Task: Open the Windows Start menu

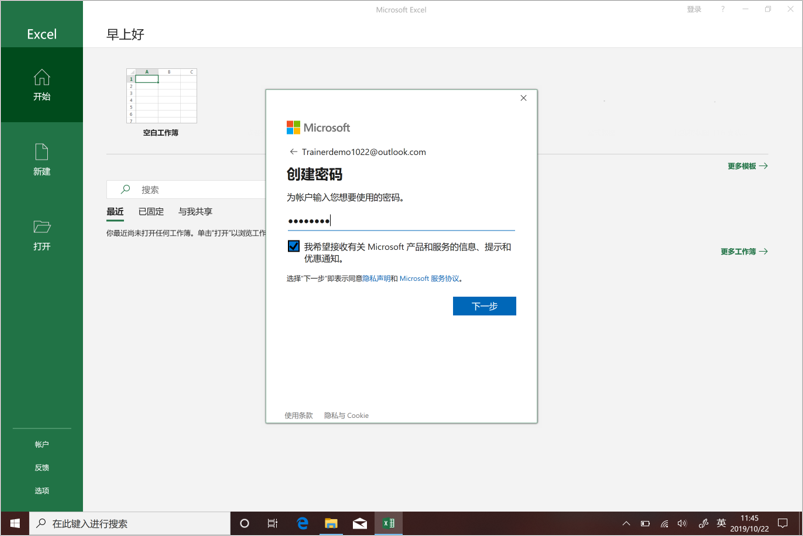Action: click(x=15, y=523)
